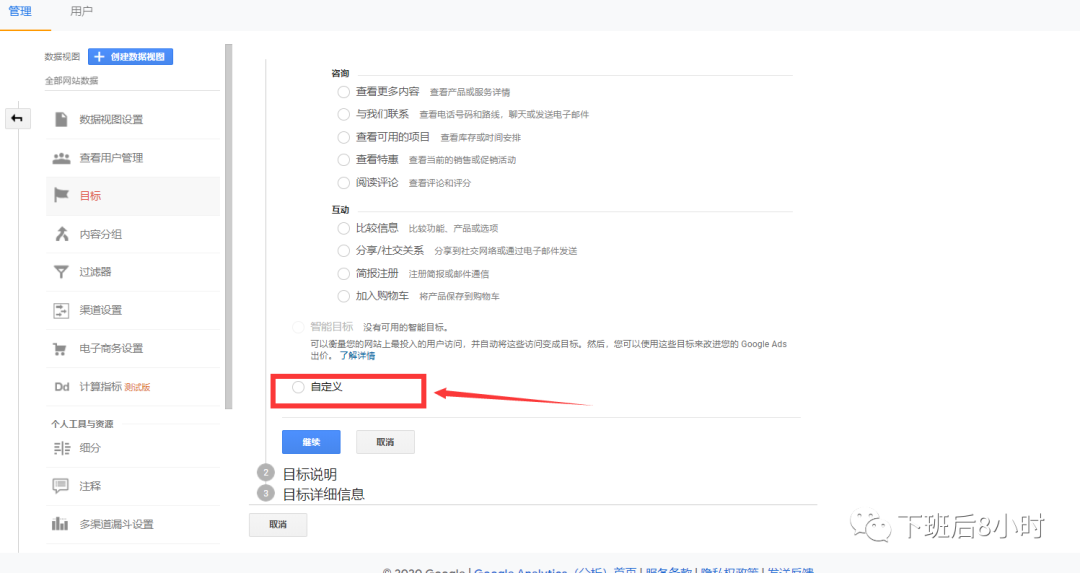Select the 阅读评论 radio button

click(x=344, y=183)
